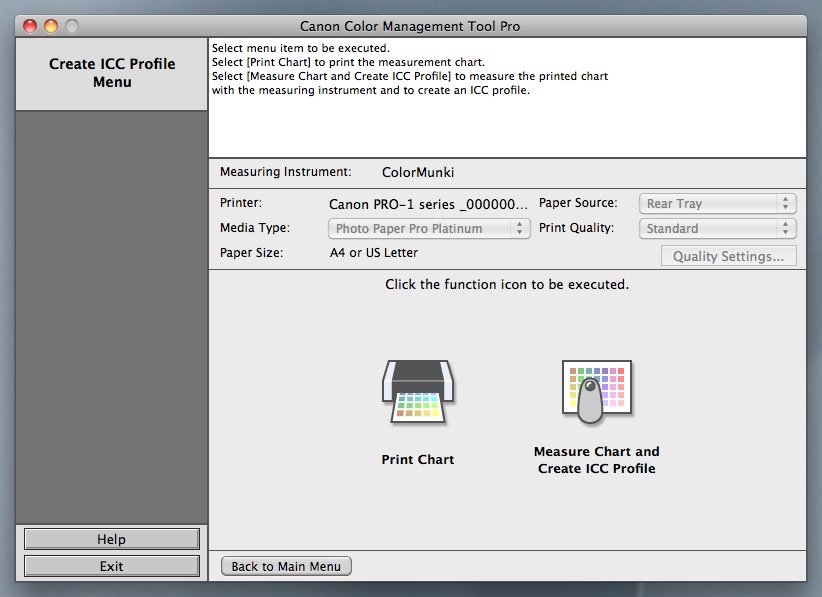Image resolution: width=822 pixels, height=597 pixels.
Task: Click the Canon Color Management Tool Pro title
Action: click(410, 26)
